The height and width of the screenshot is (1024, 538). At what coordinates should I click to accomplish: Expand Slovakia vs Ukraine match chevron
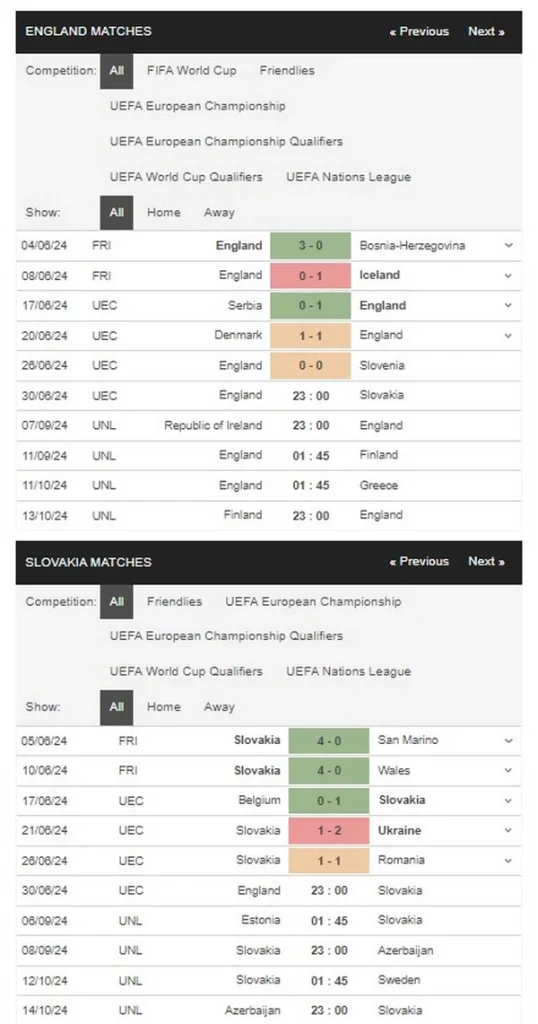(509, 831)
